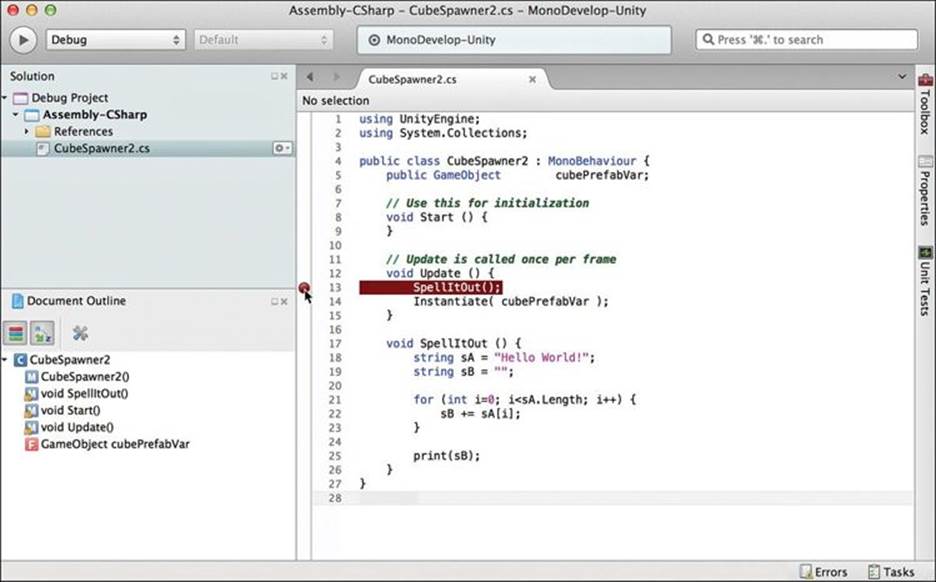Toggle alphabetical sort icon in Document Outline
The width and height of the screenshot is (936, 582).
click(42, 334)
